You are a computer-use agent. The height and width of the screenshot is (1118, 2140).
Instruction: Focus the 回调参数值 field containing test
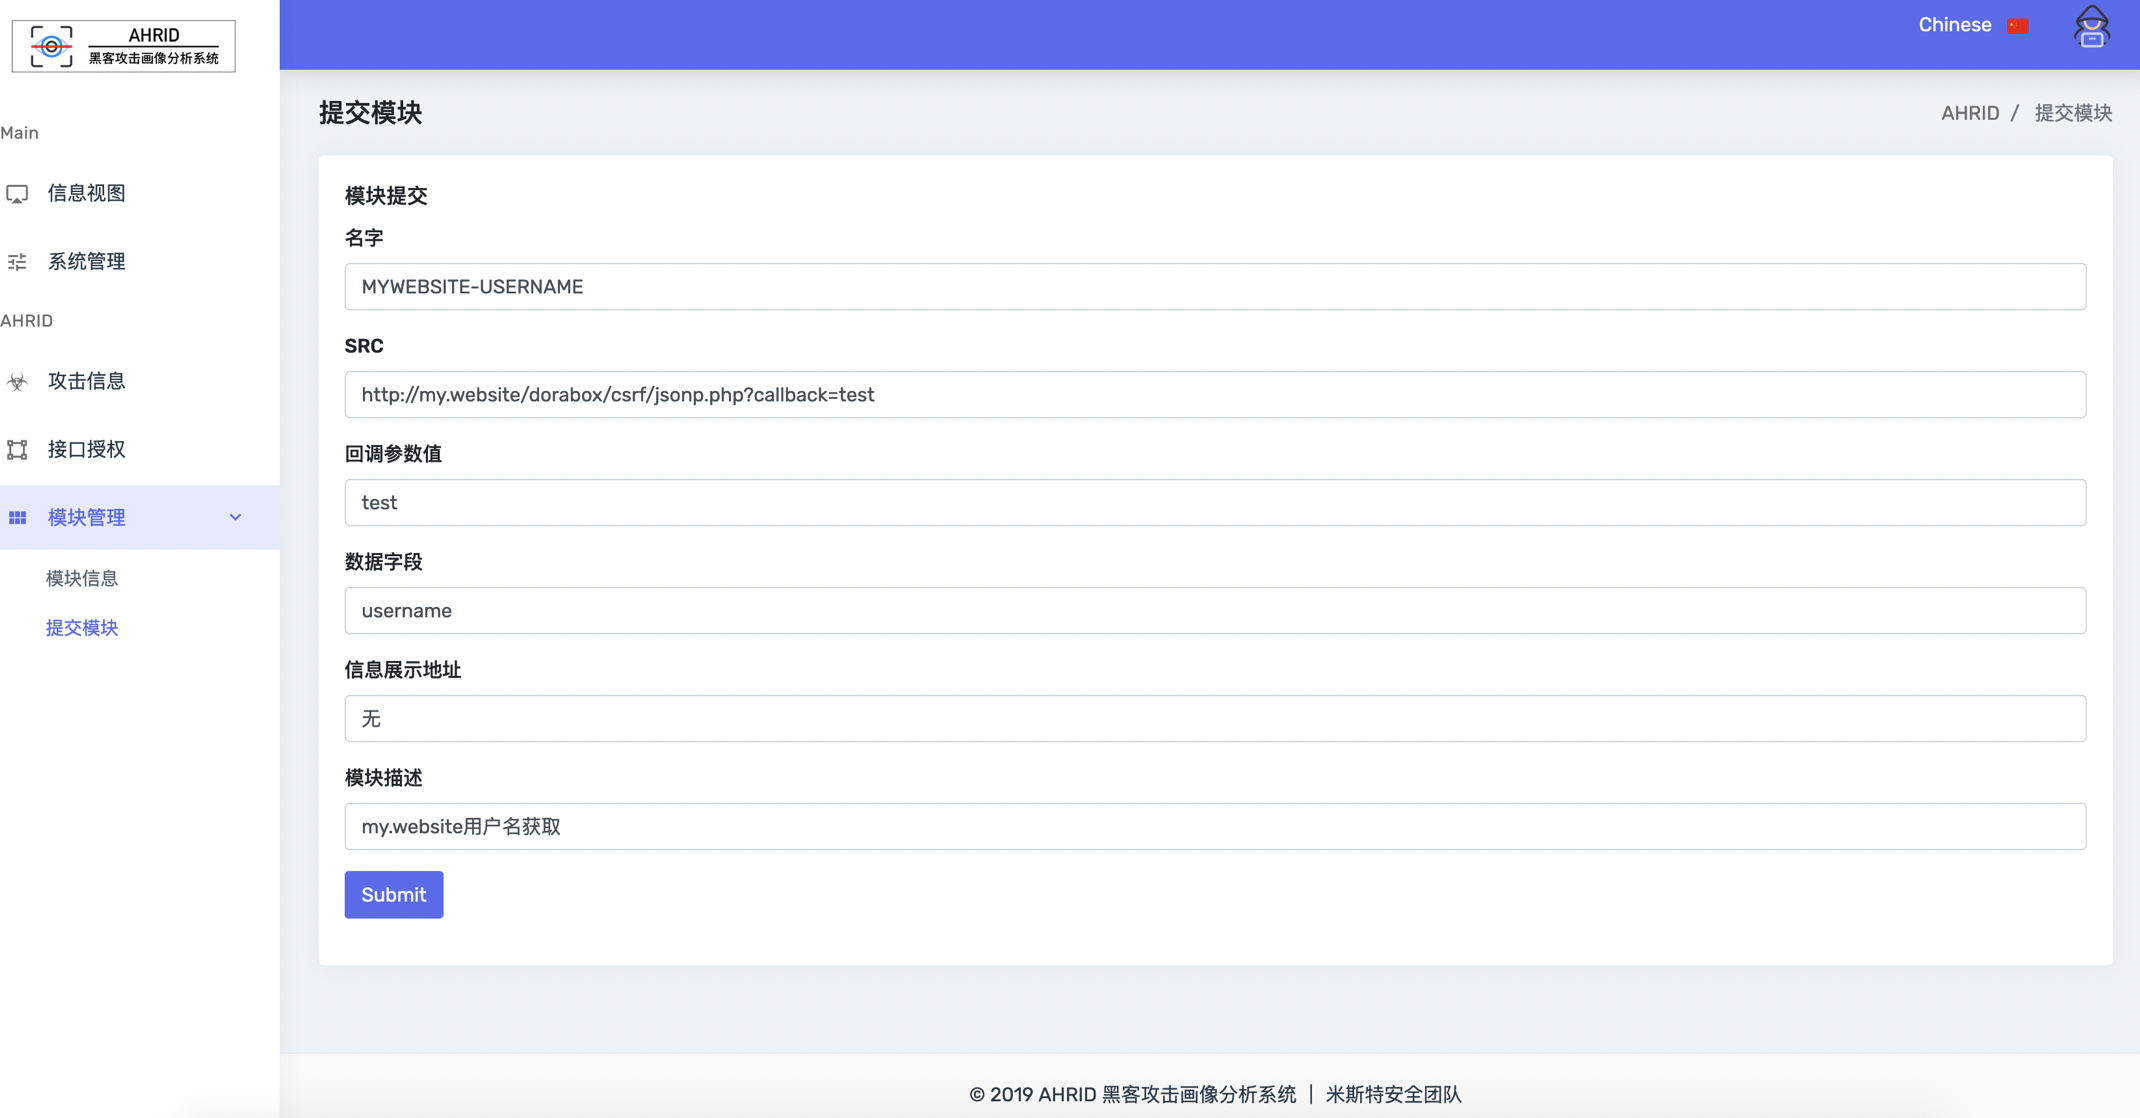[x=1214, y=503]
